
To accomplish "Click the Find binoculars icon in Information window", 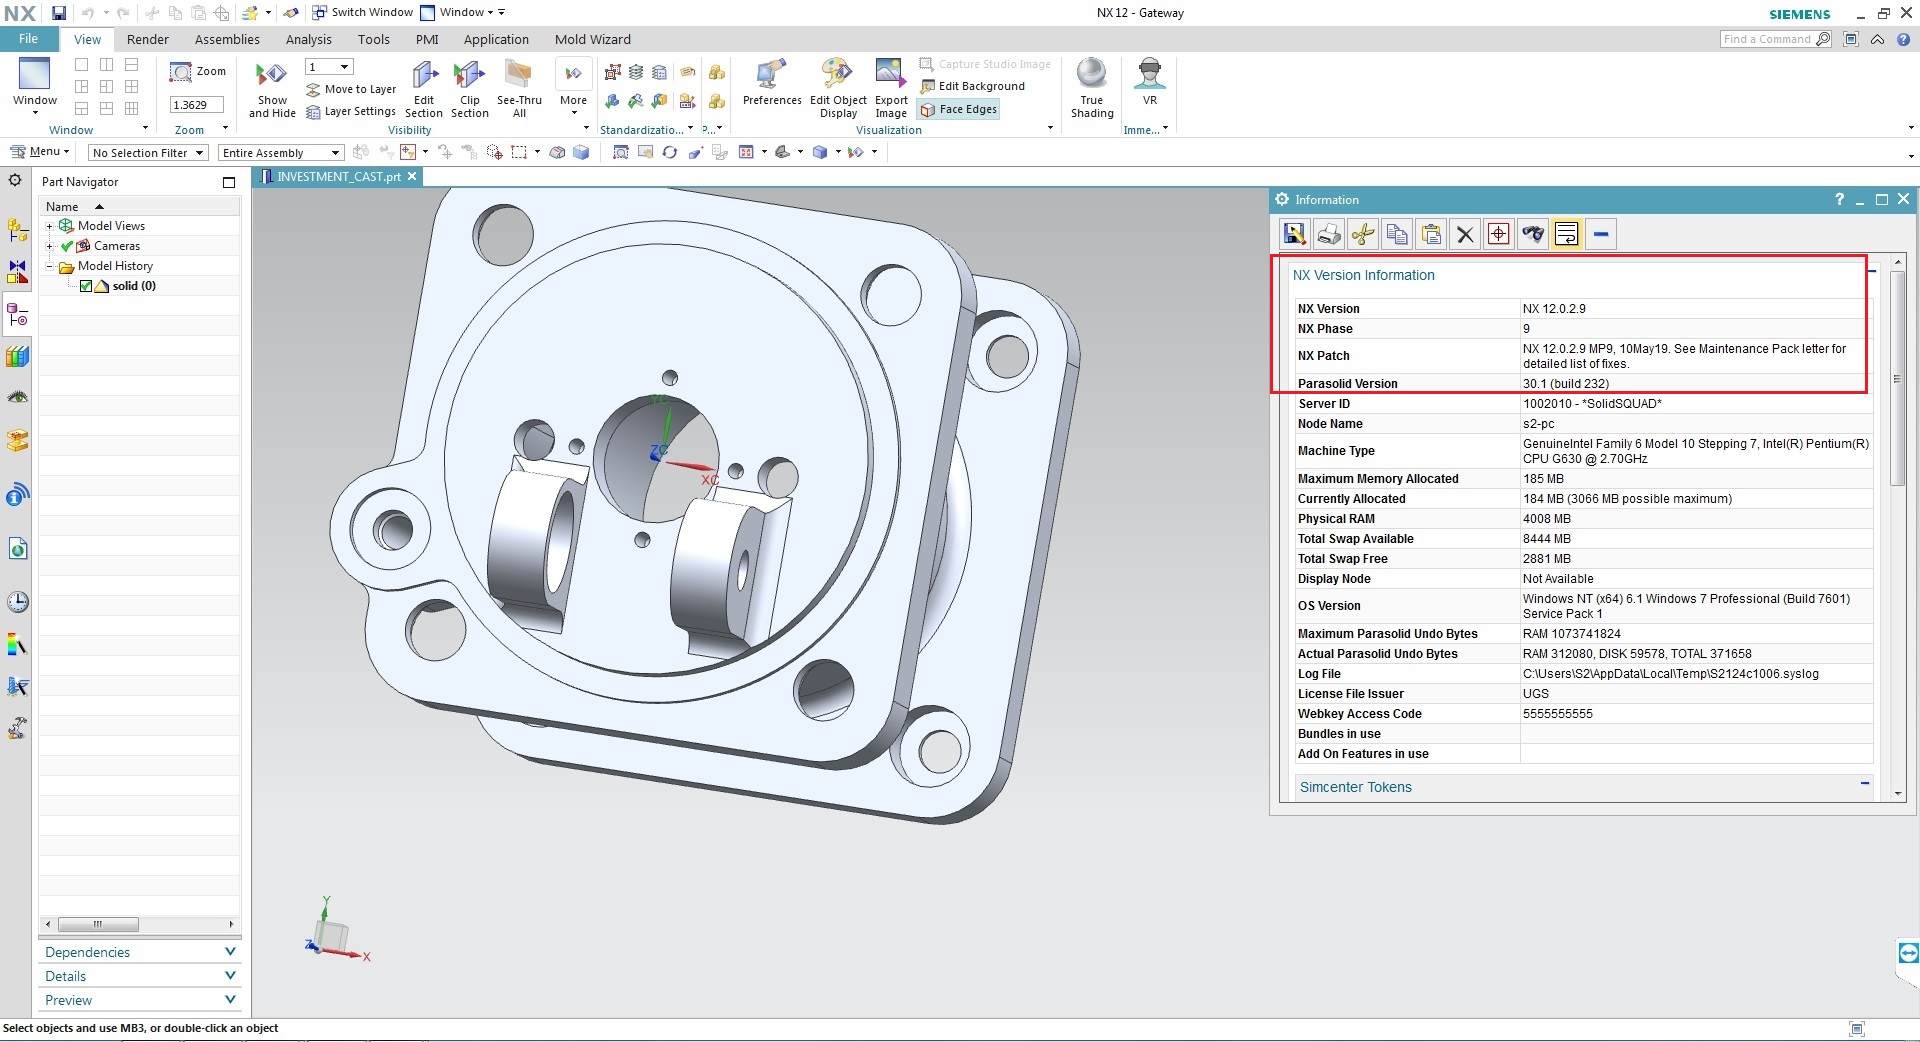I will pos(1532,234).
